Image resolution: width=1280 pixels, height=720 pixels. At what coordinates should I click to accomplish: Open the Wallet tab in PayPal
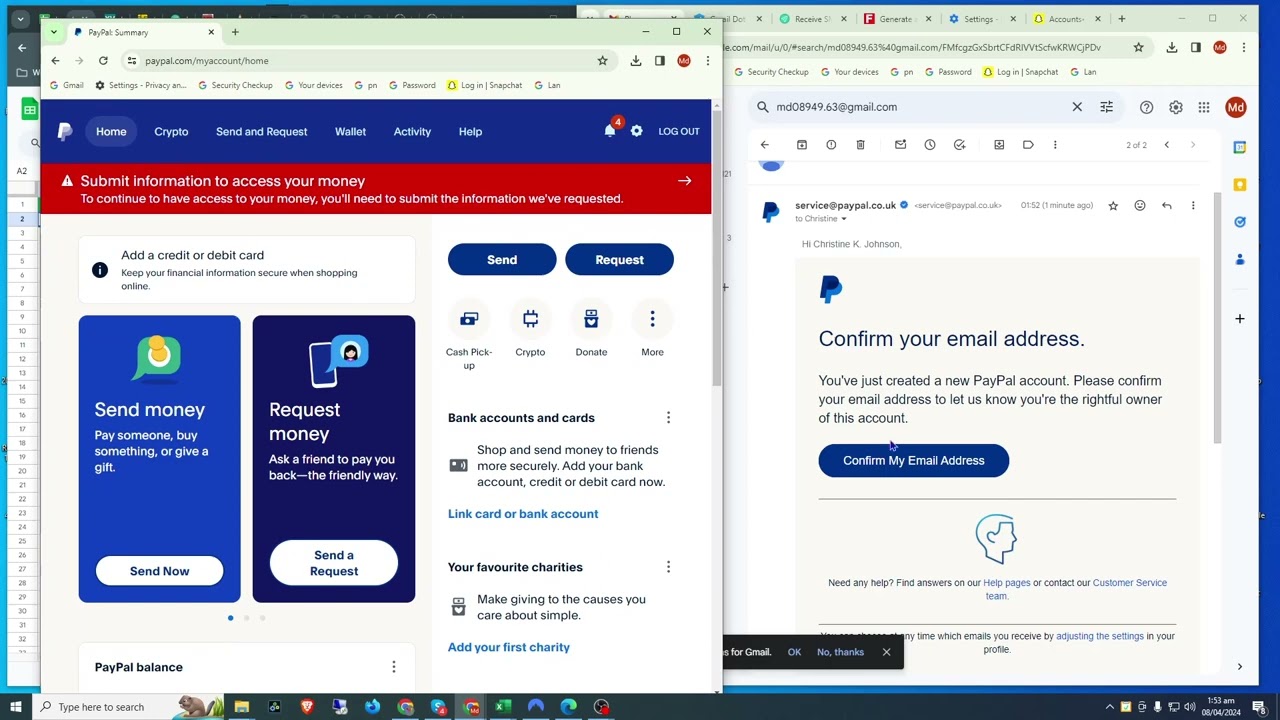pos(350,131)
